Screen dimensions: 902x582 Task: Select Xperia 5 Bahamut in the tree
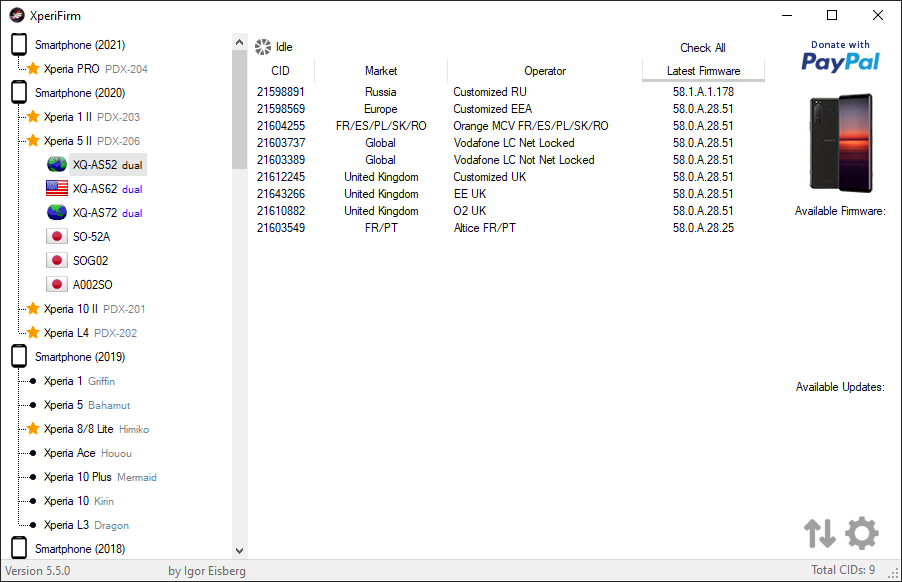tap(87, 405)
